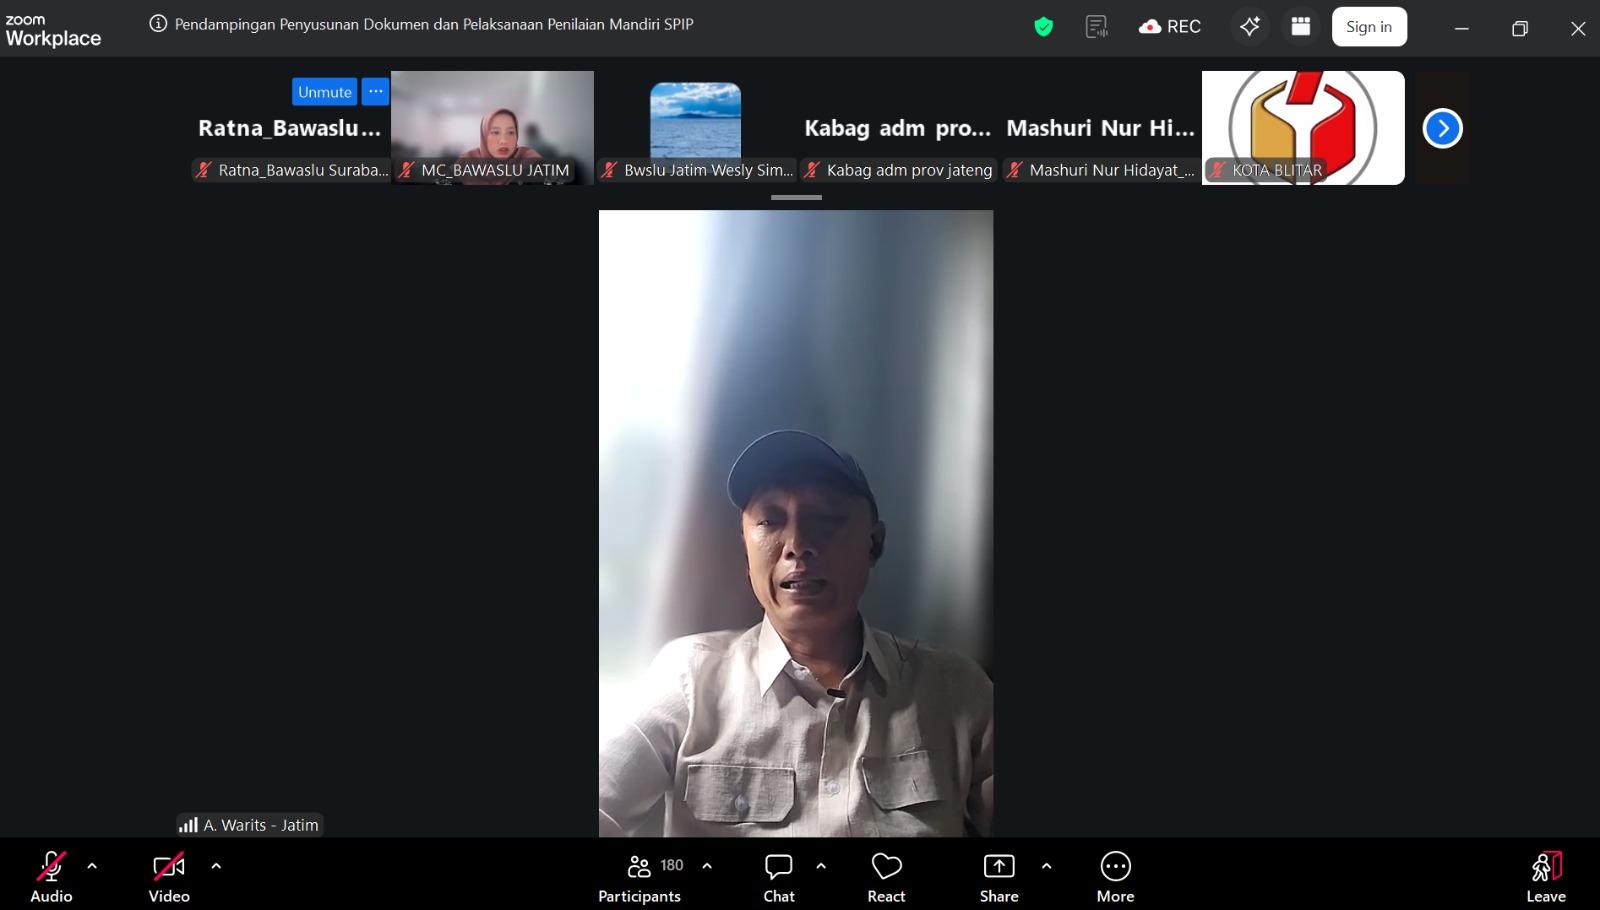Click muted mic icon on Mashuri Nur Hidayat label
The width and height of the screenshot is (1600, 910).
pyautogui.click(x=1014, y=170)
